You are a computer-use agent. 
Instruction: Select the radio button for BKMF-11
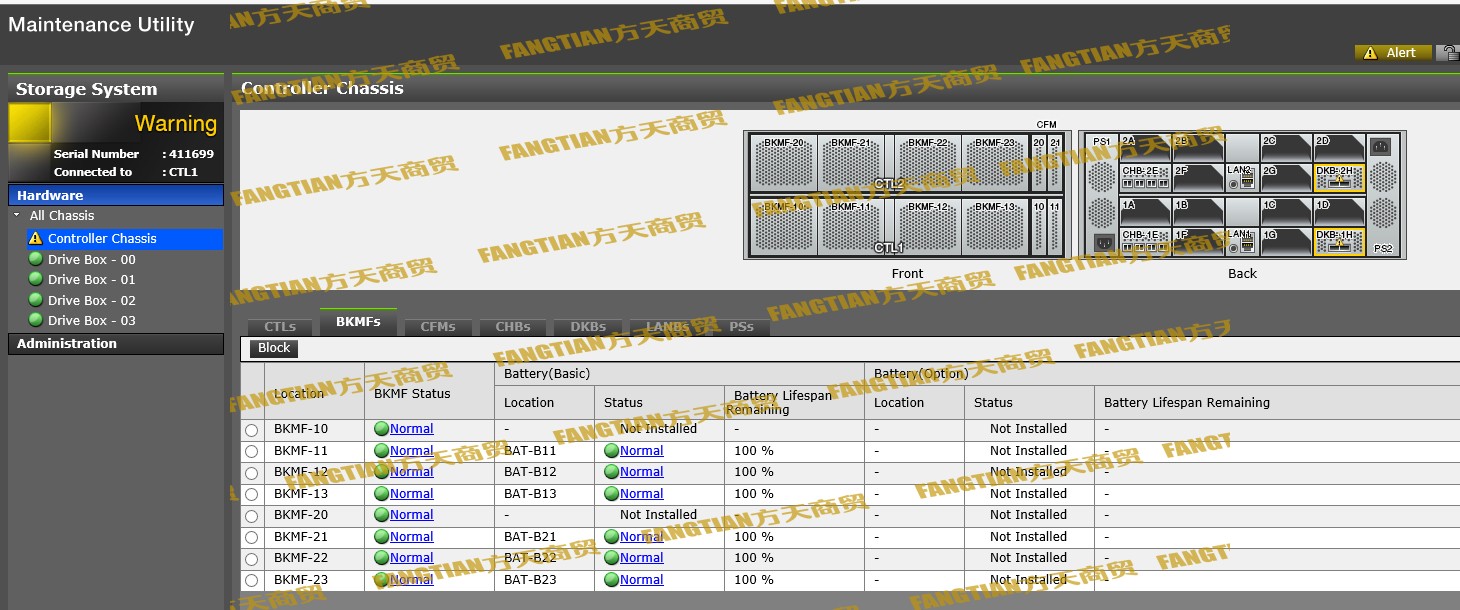tap(252, 450)
